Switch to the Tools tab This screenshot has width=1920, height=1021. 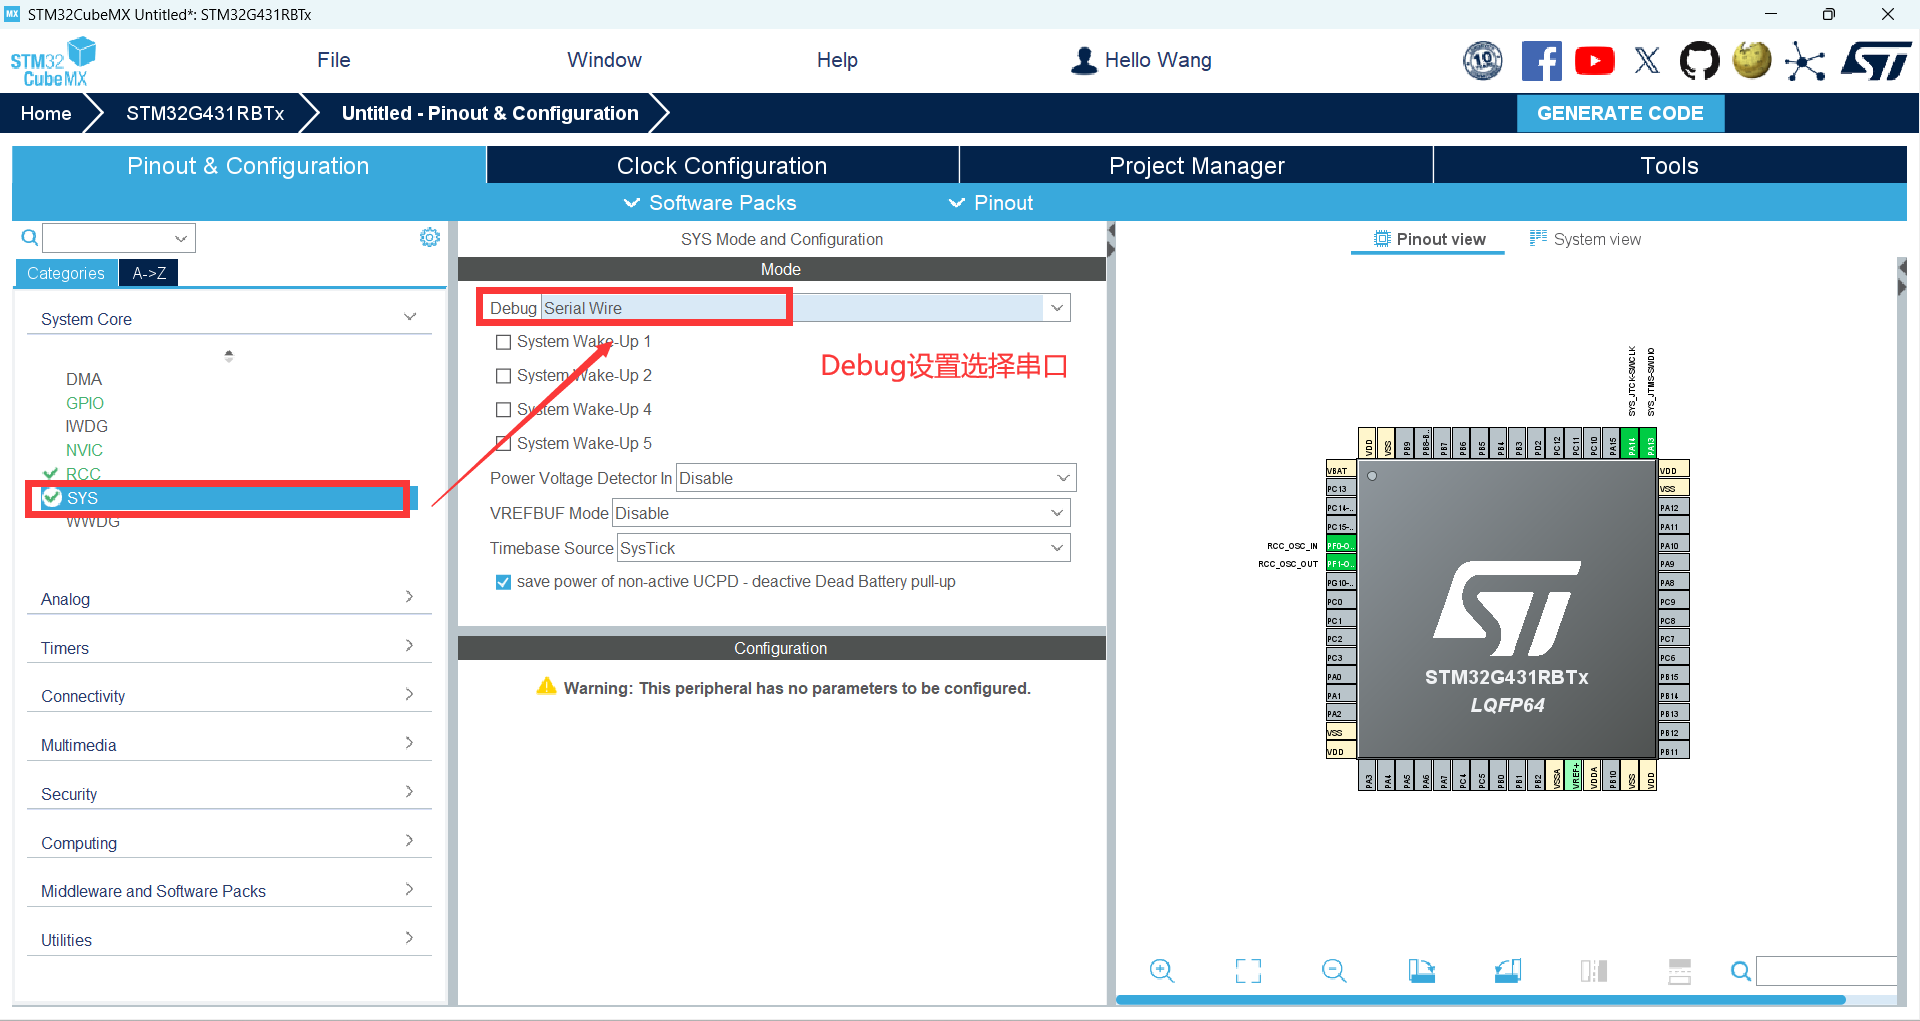tap(1669, 166)
